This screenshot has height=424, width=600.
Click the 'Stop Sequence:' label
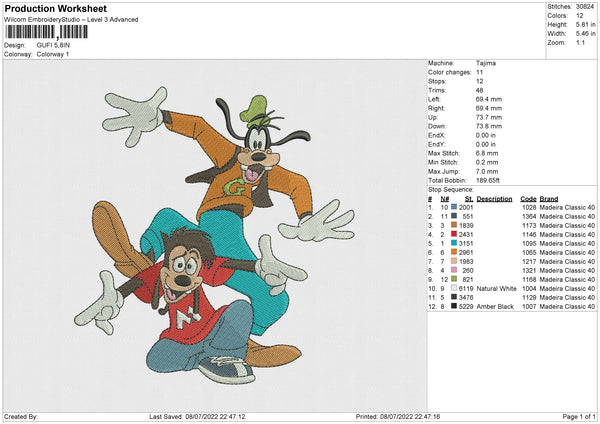coord(451,190)
